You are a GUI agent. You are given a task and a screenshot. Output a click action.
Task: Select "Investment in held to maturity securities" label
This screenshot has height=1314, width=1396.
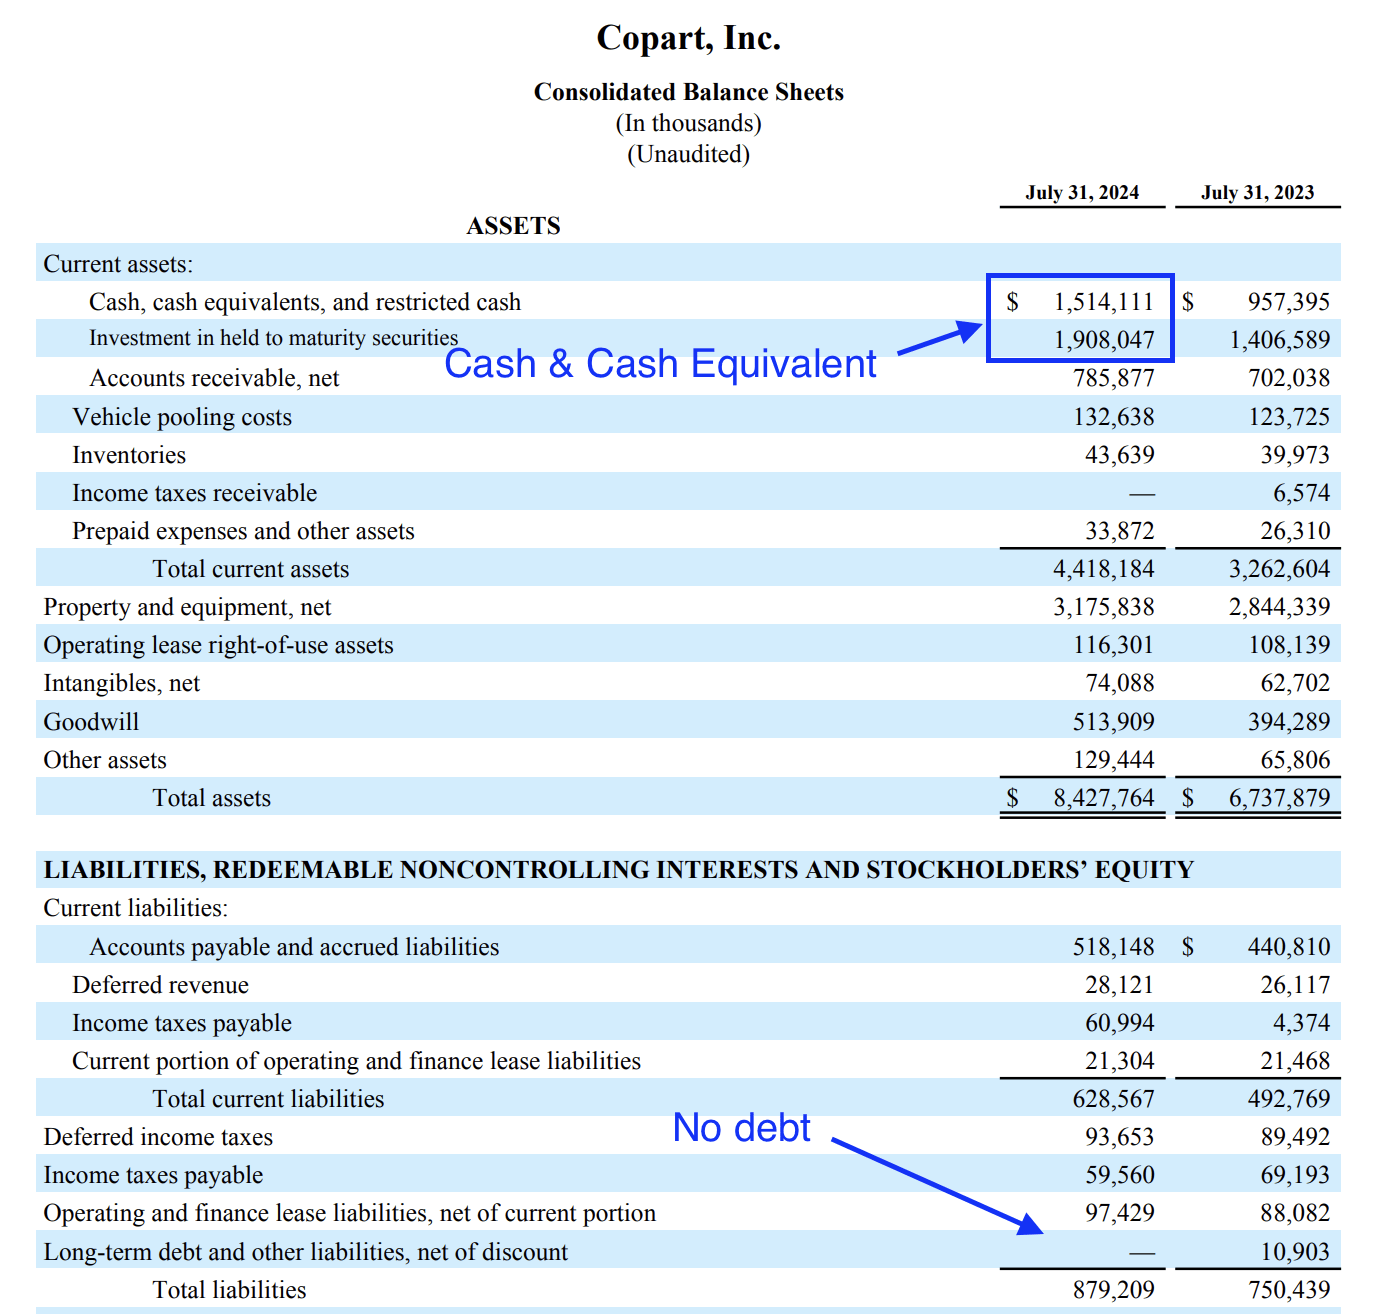click(x=274, y=338)
